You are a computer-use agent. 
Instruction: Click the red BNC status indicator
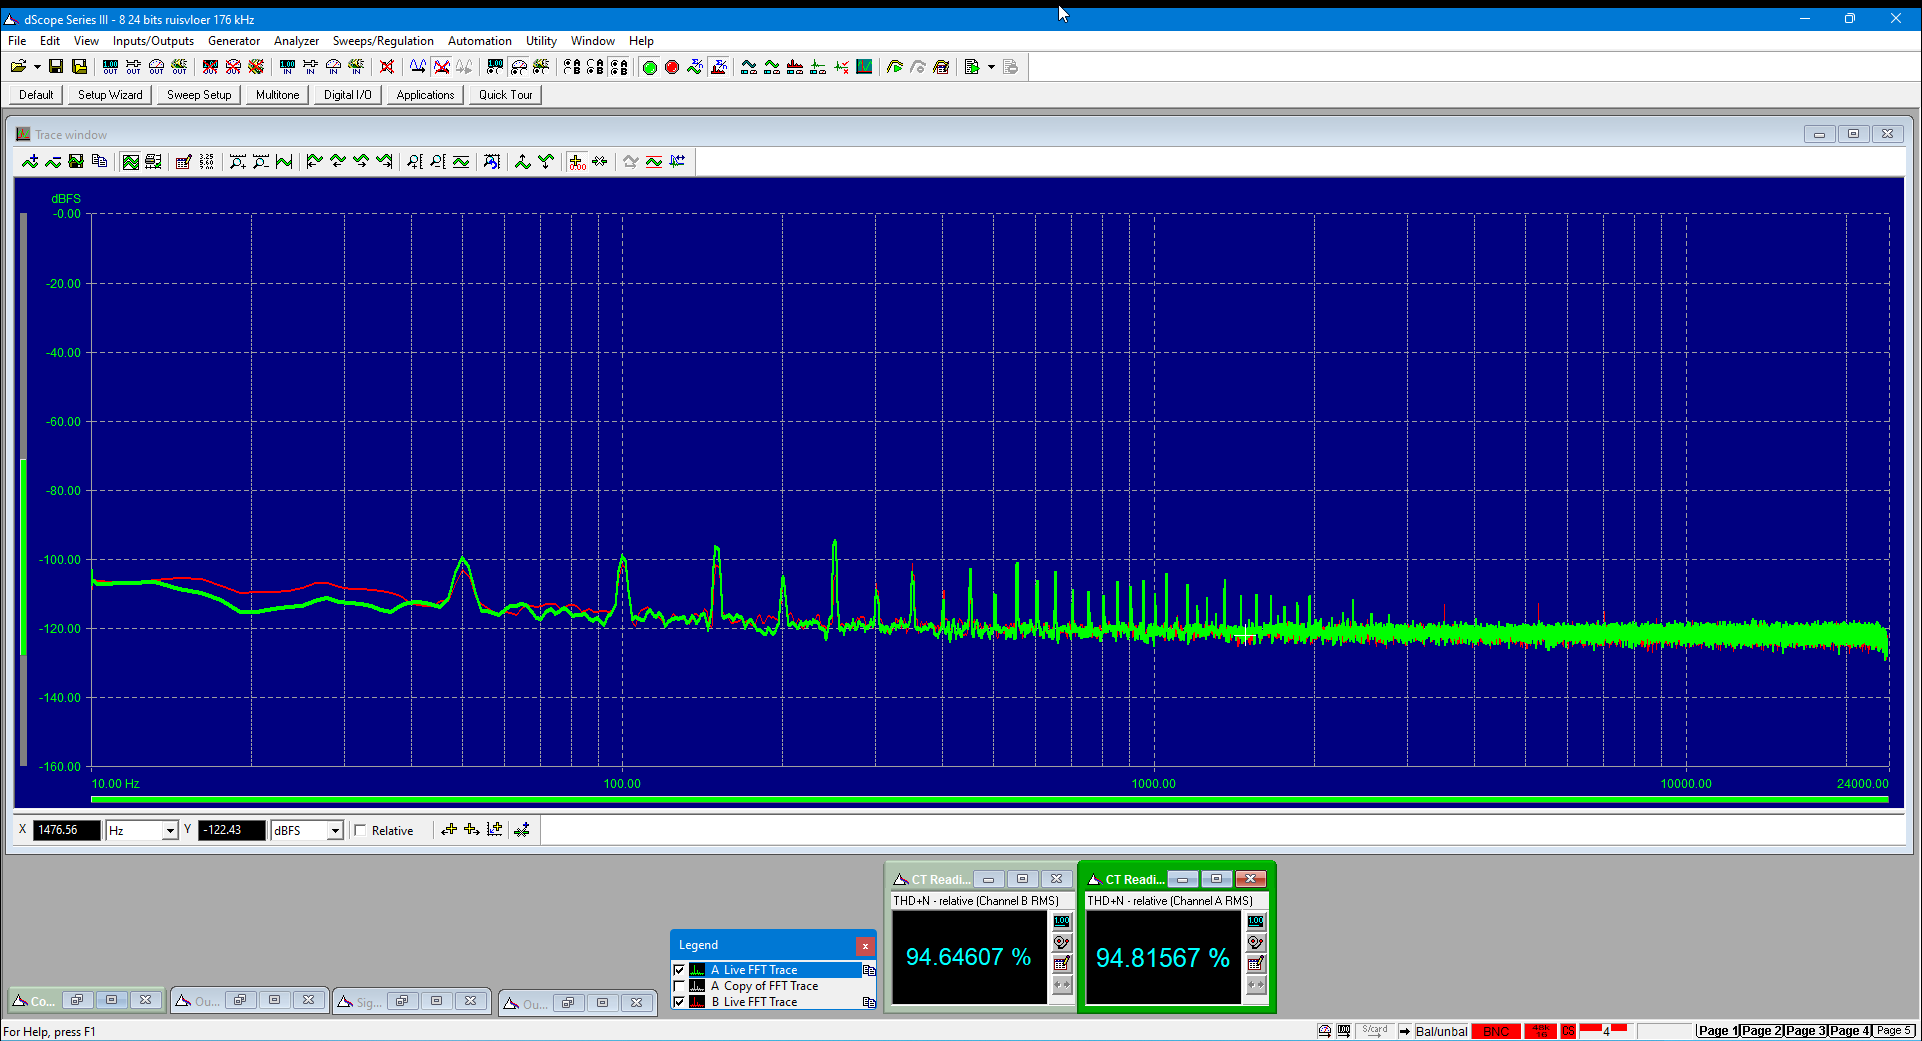tap(1496, 1031)
